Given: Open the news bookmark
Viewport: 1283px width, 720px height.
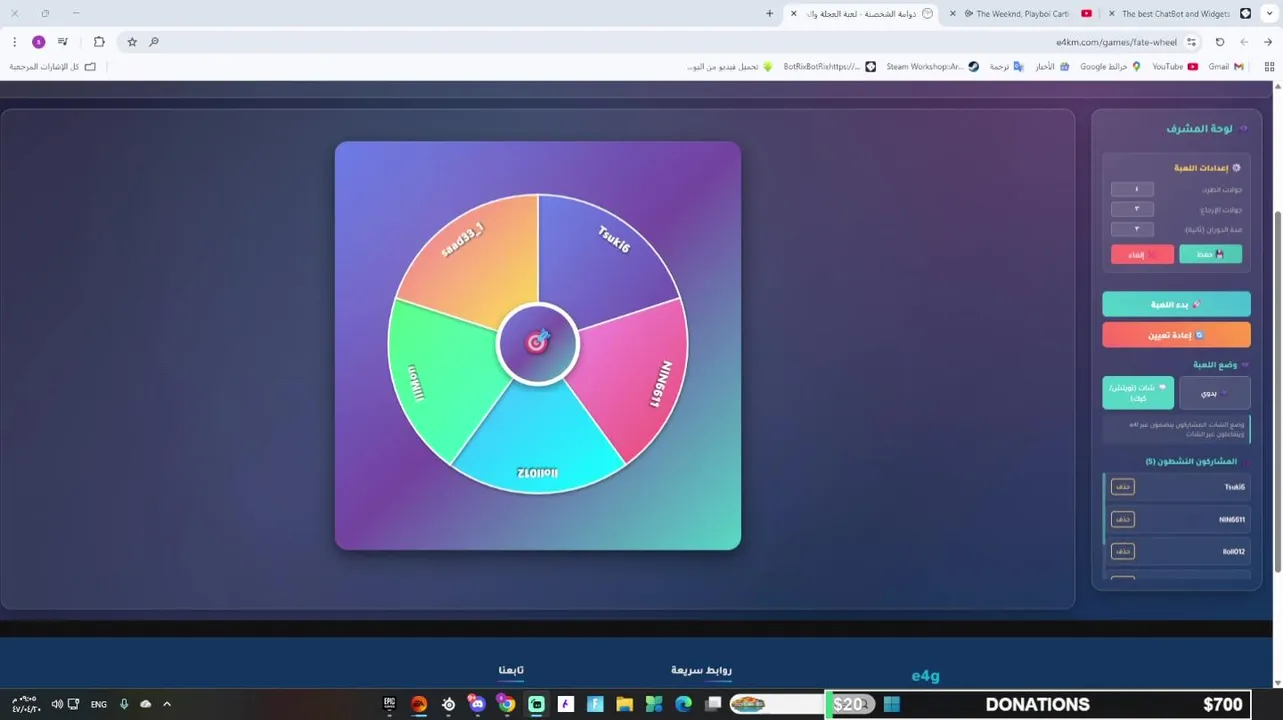Looking at the screenshot, I should pos(1052,67).
